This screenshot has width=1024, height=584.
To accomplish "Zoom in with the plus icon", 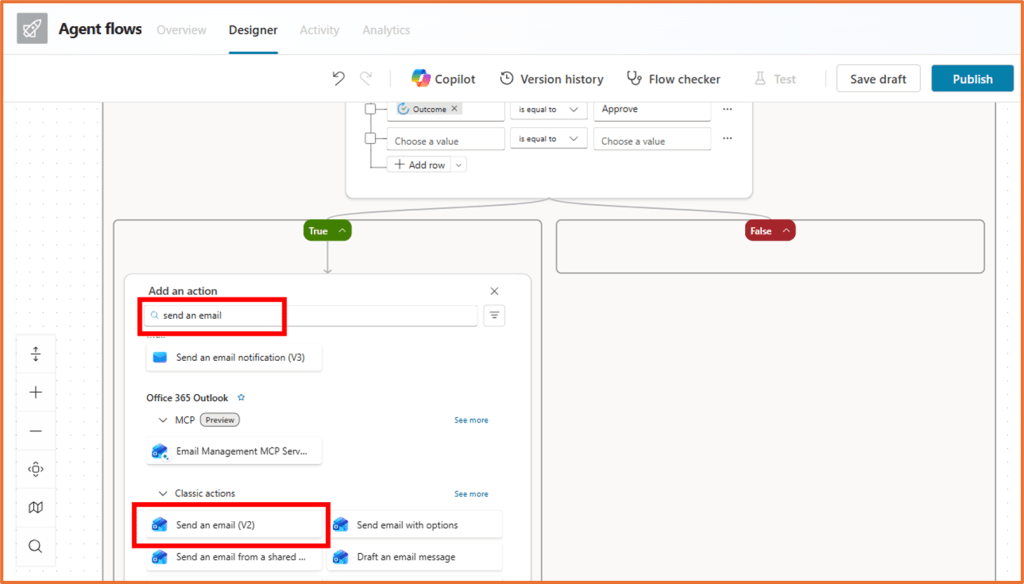I will click(x=36, y=392).
